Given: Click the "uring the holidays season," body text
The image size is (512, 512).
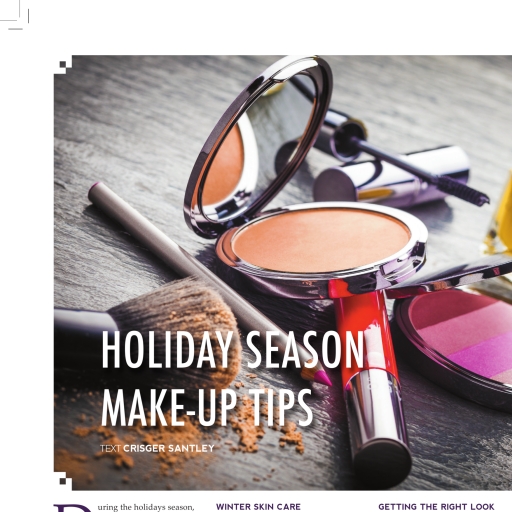Looking at the screenshot, I should 146,507.
